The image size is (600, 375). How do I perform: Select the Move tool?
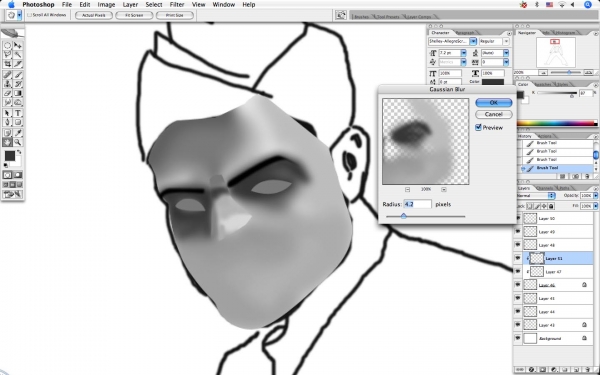(x=18, y=46)
